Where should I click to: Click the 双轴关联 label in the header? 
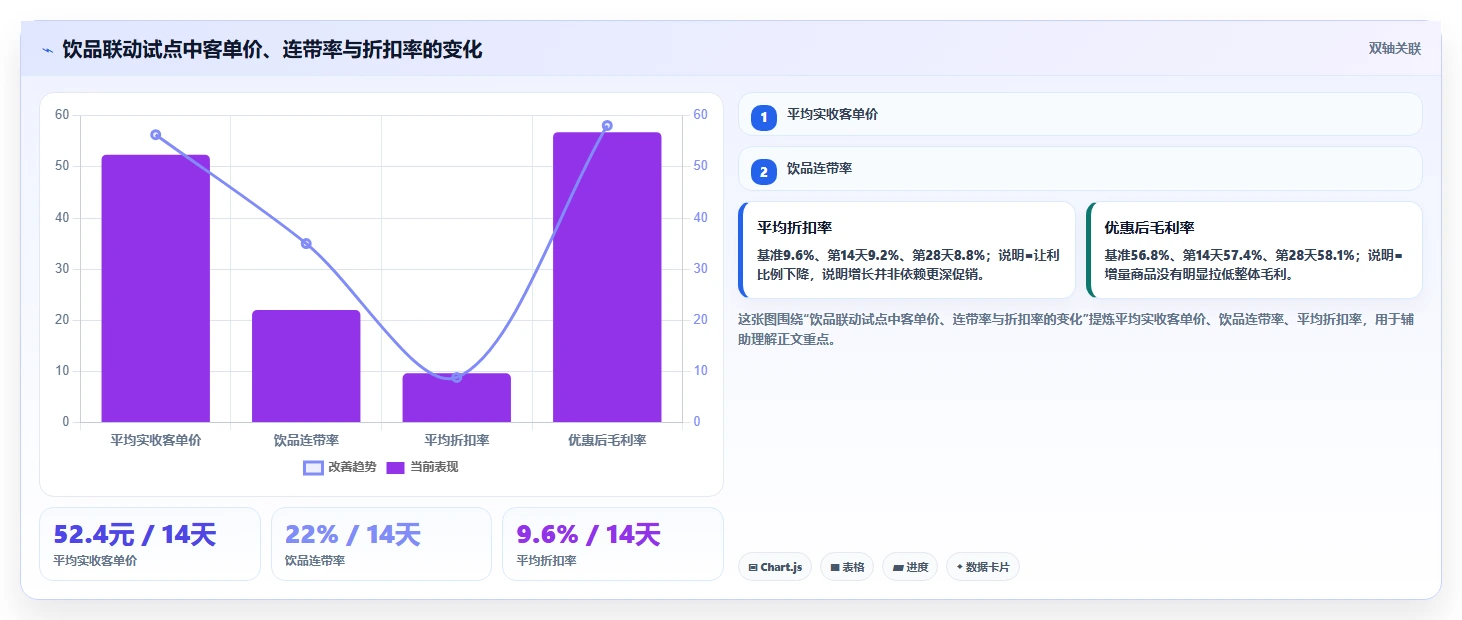point(1394,49)
